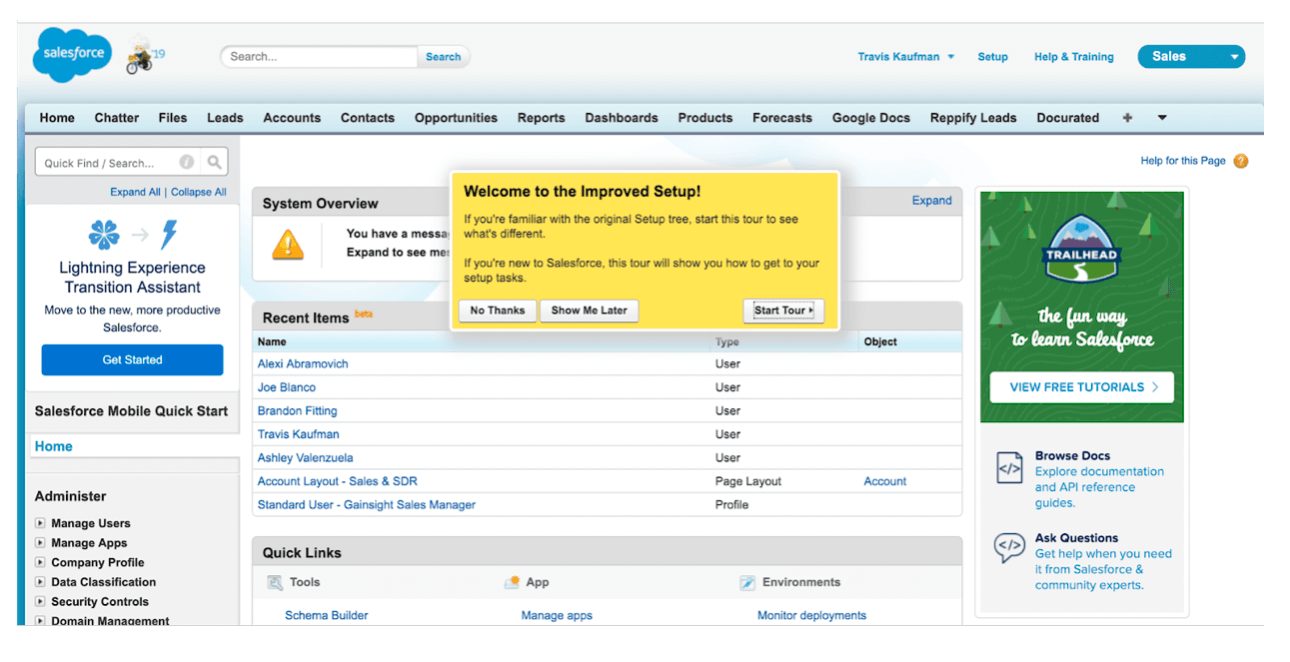This screenshot has height=662, width=1290.
Task: Click the Help for this Page link
Action: [x=1183, y=161]
